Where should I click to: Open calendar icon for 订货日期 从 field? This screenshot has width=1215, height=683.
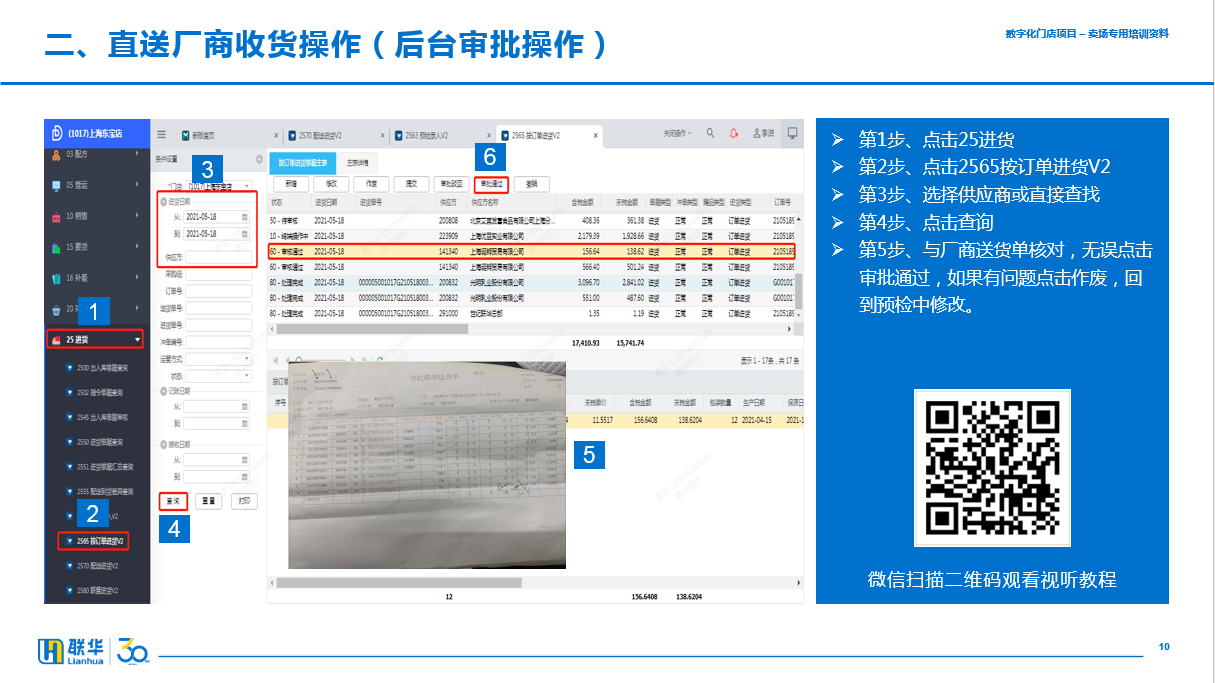click(x=245, y=408)
